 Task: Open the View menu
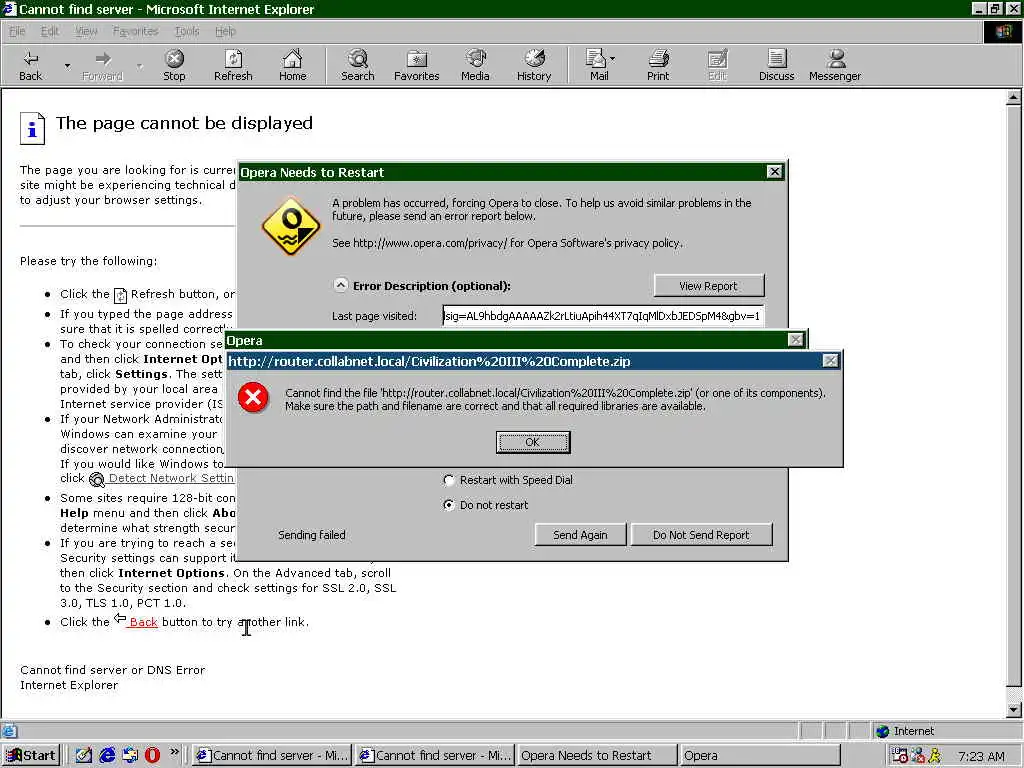(86, 31)
